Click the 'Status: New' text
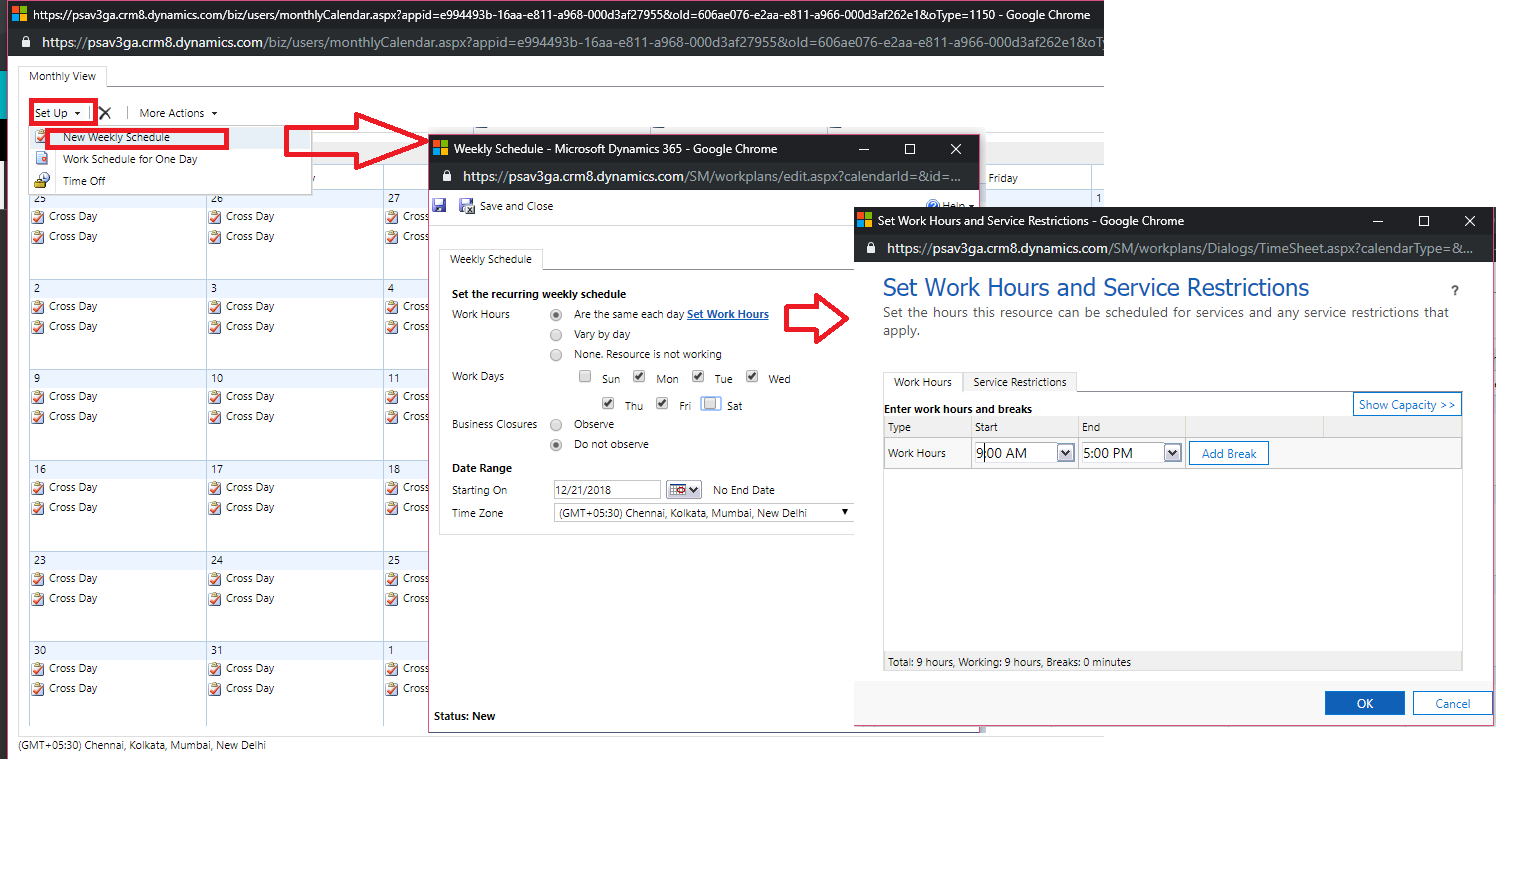 pos(464,716)
